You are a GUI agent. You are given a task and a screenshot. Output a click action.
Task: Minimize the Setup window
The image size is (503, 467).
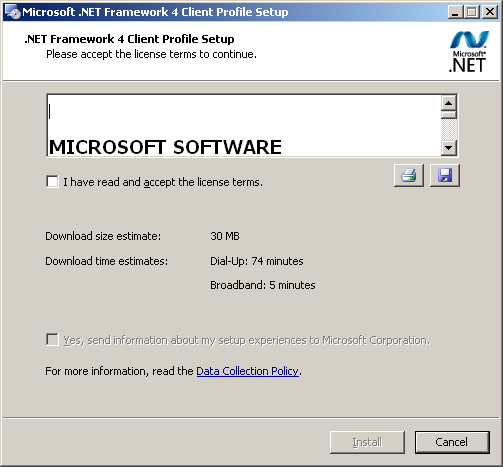click(455, 12)
